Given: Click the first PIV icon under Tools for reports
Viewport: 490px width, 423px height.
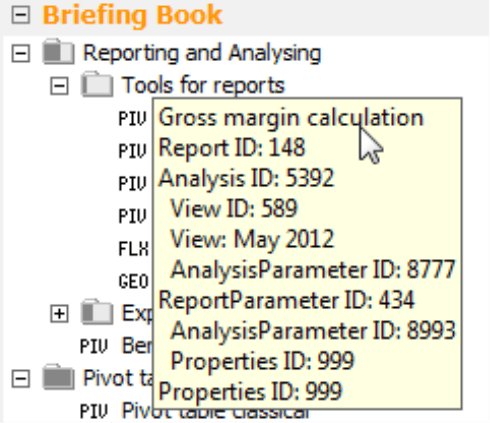Looking at the screenshot, I should click(132, 118).
